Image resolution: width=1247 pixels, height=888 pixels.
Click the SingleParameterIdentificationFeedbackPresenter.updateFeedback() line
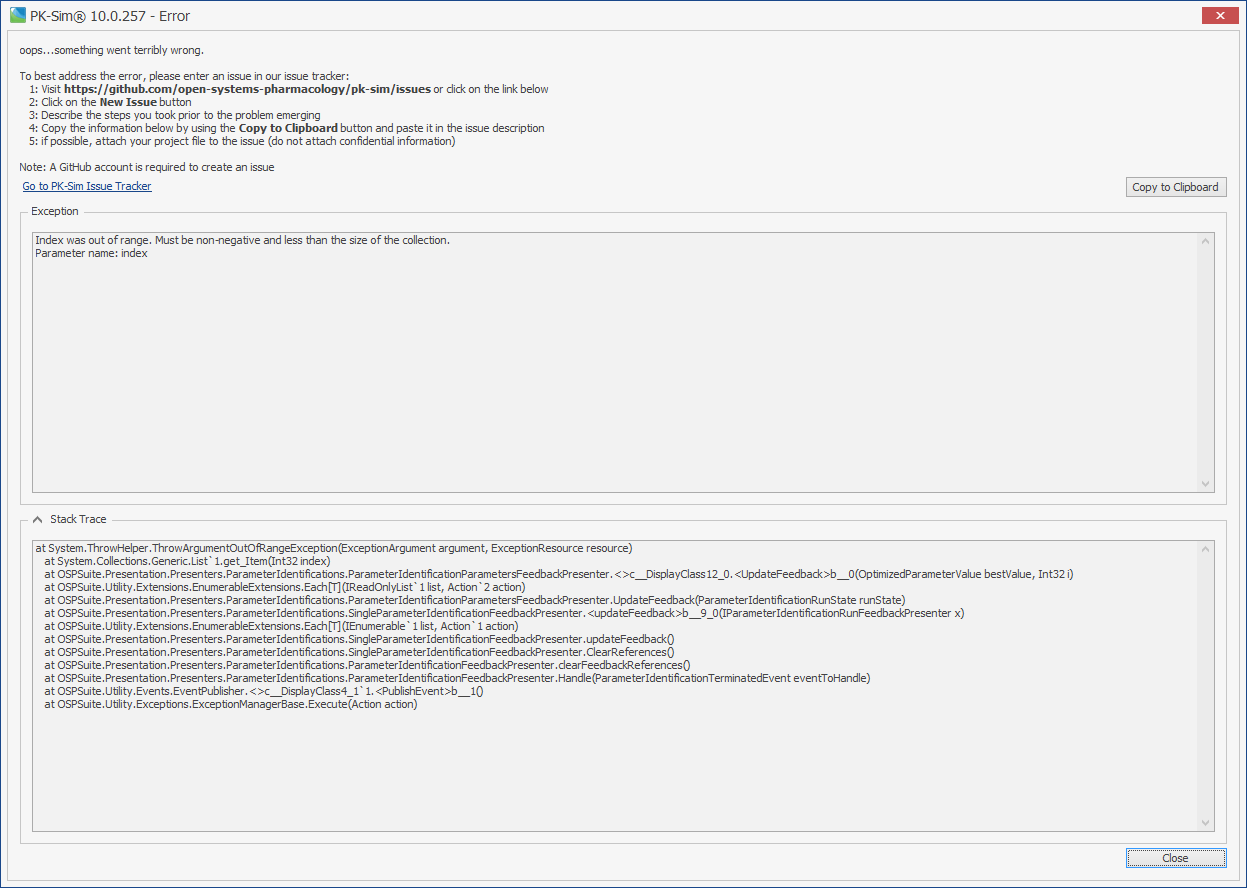(360, 639)
